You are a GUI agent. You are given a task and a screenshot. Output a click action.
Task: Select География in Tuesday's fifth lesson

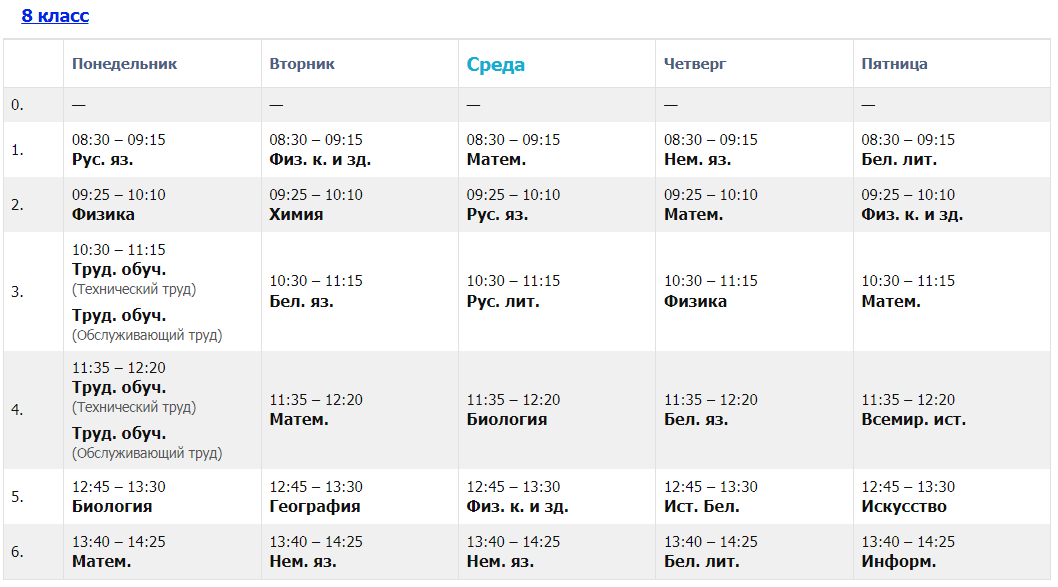click(x=314, y=506)
